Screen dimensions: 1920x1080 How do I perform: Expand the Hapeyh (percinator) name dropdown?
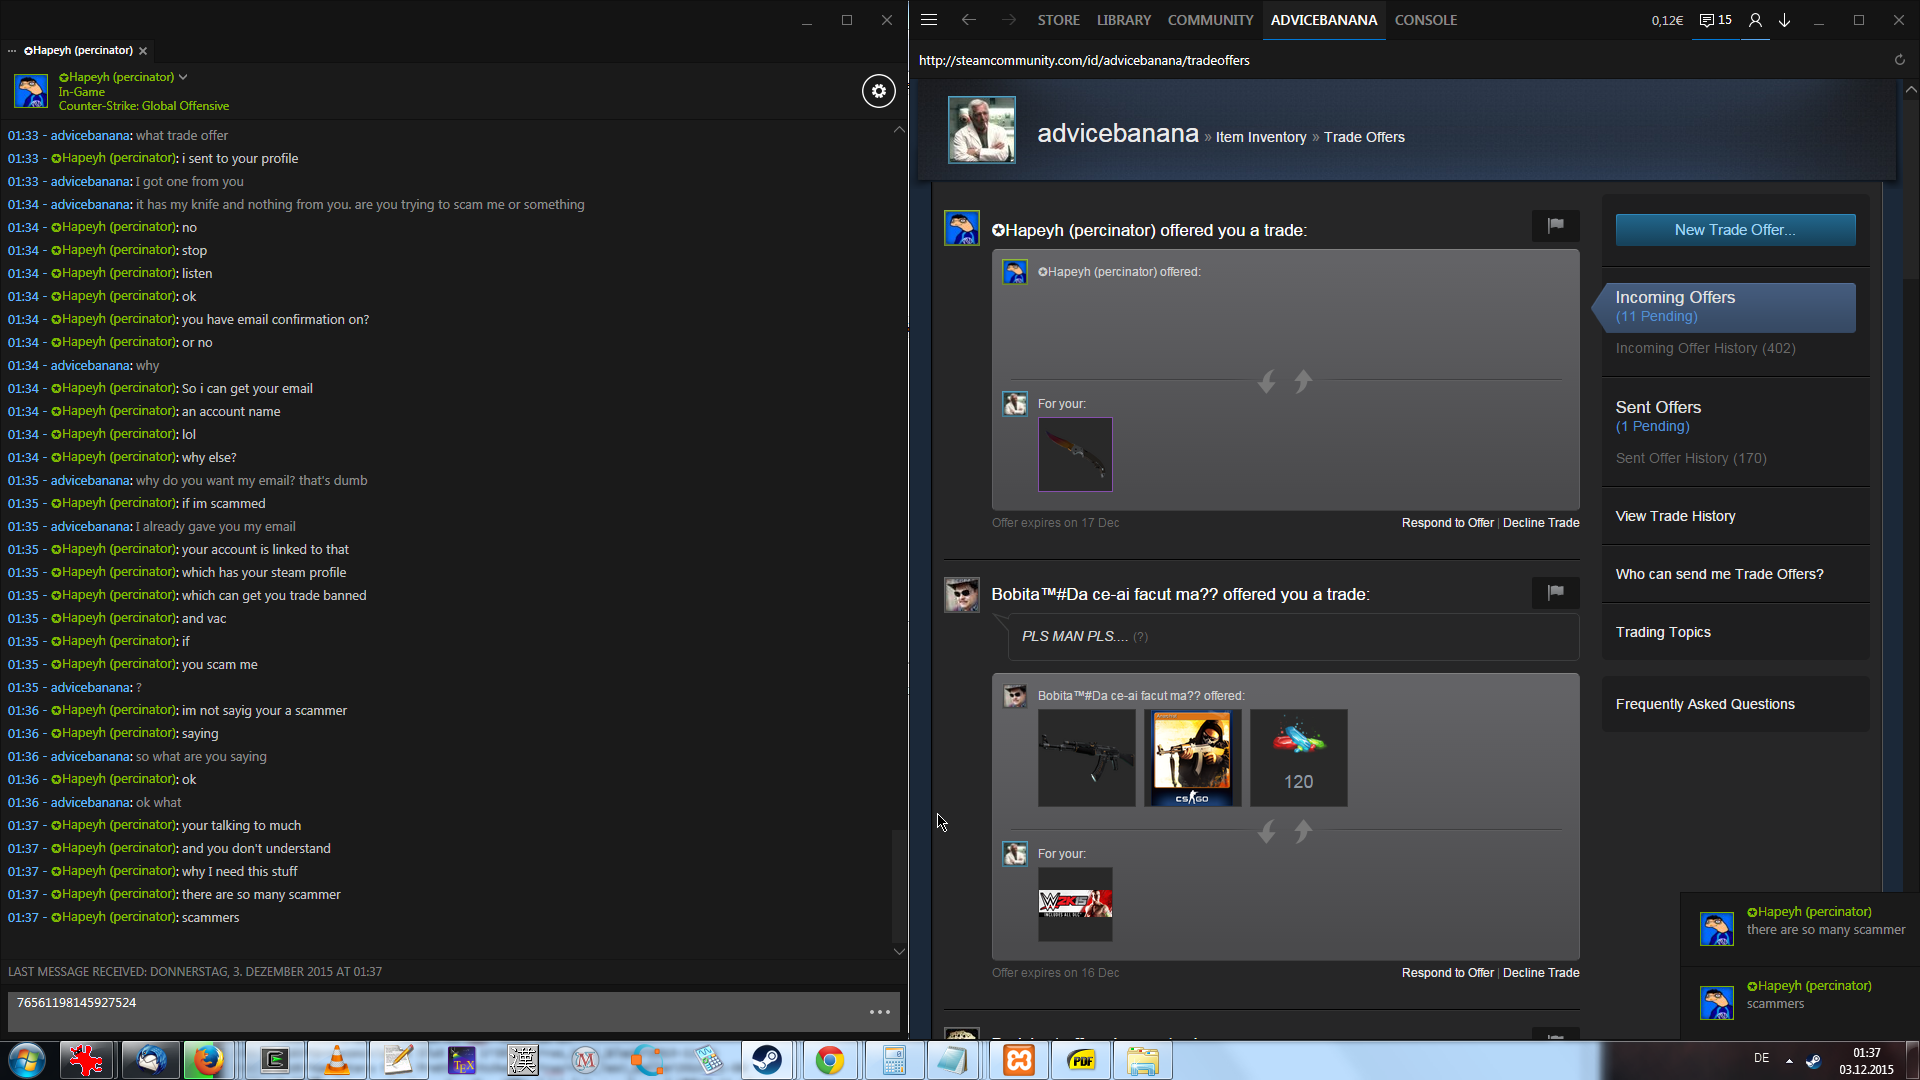point(183,77)
